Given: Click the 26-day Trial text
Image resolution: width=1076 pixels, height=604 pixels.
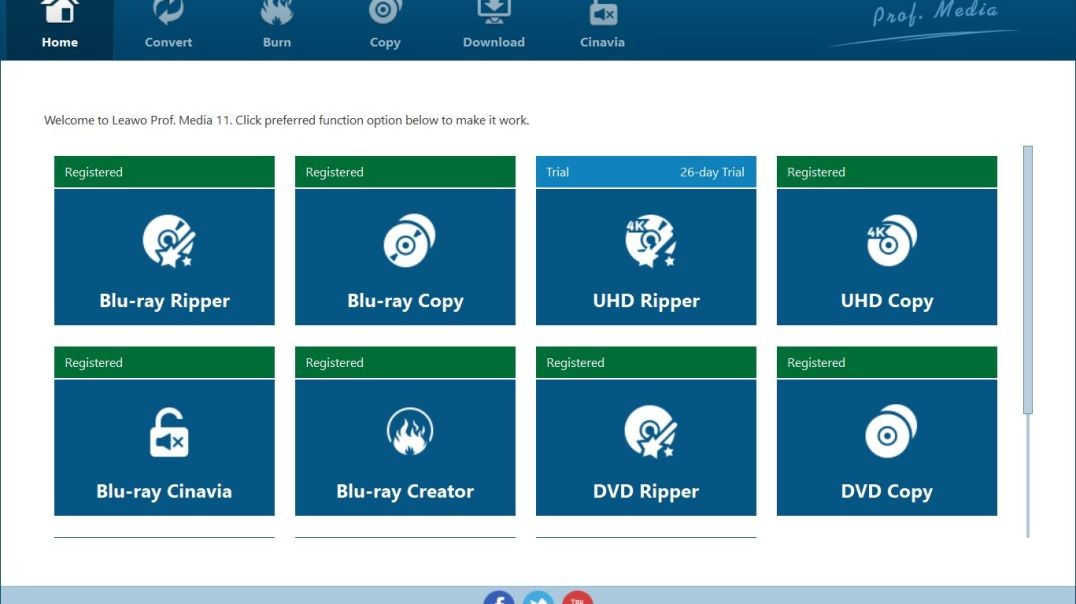Looking at the screenshot, I should (x=712, y=172).
